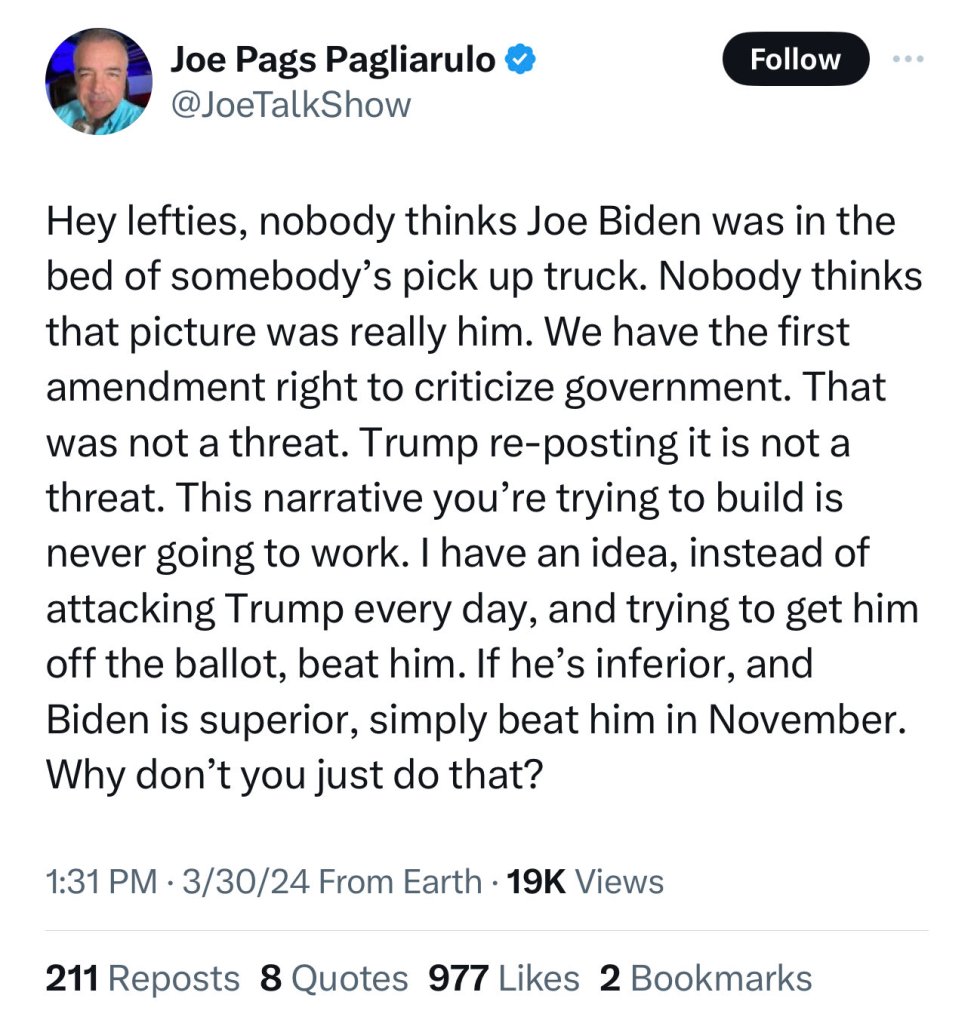Click the 2 Bookmarks count
The width and height of the screenshot is (974, 1023).
tap(705, 978)
